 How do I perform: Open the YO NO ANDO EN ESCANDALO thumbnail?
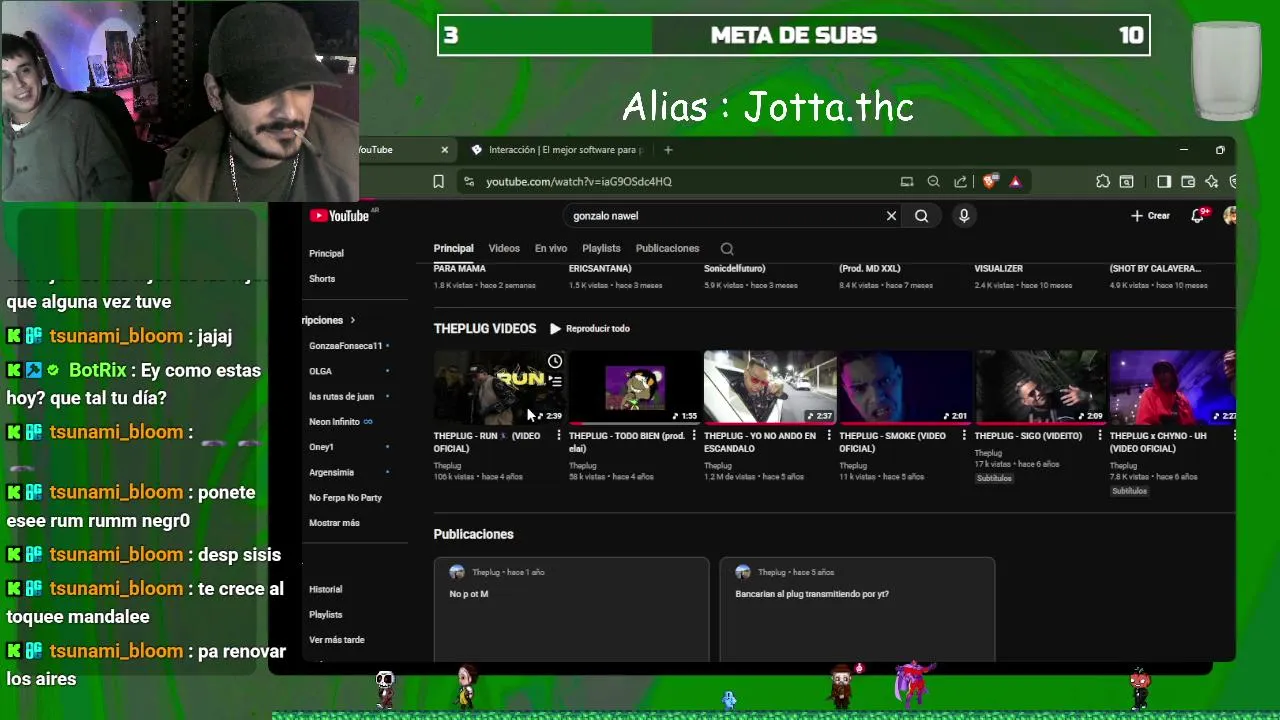coord(770,387)
